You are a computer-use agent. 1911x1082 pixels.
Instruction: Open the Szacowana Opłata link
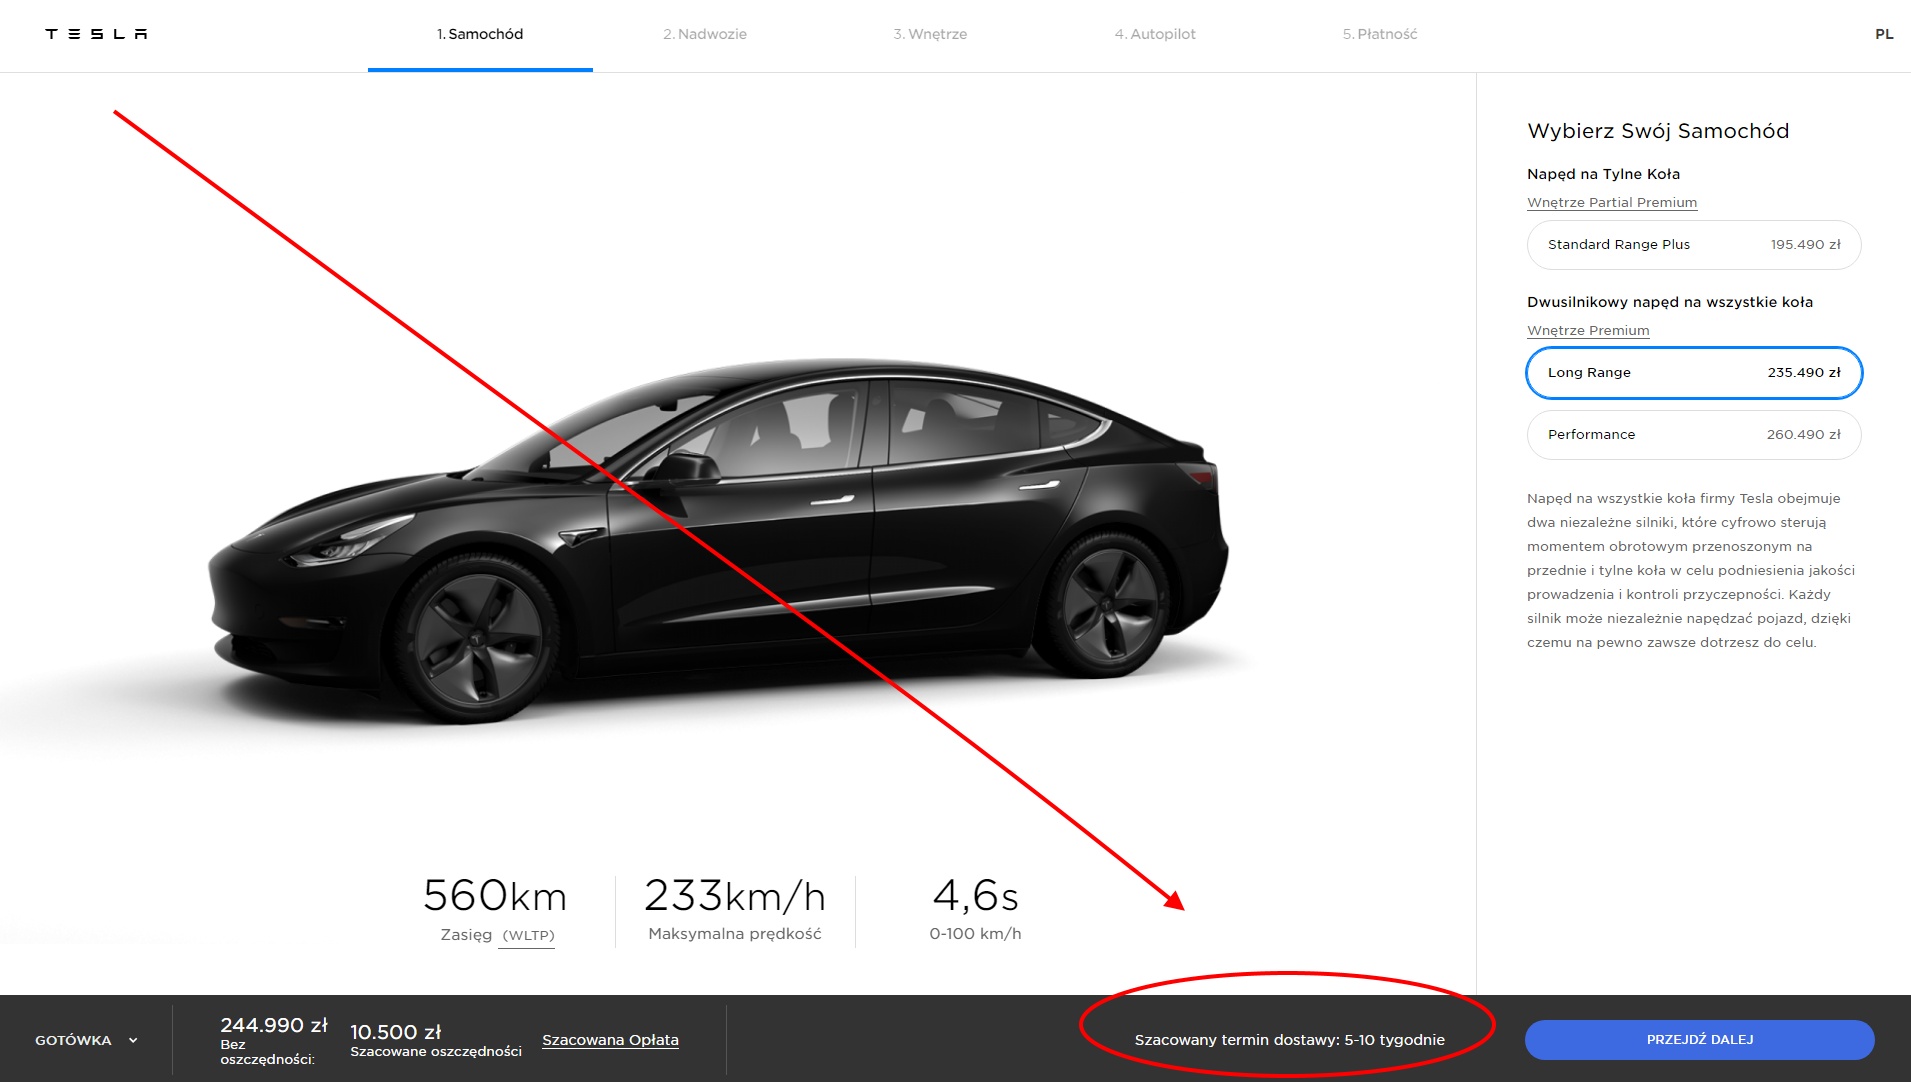point(610,1040)
